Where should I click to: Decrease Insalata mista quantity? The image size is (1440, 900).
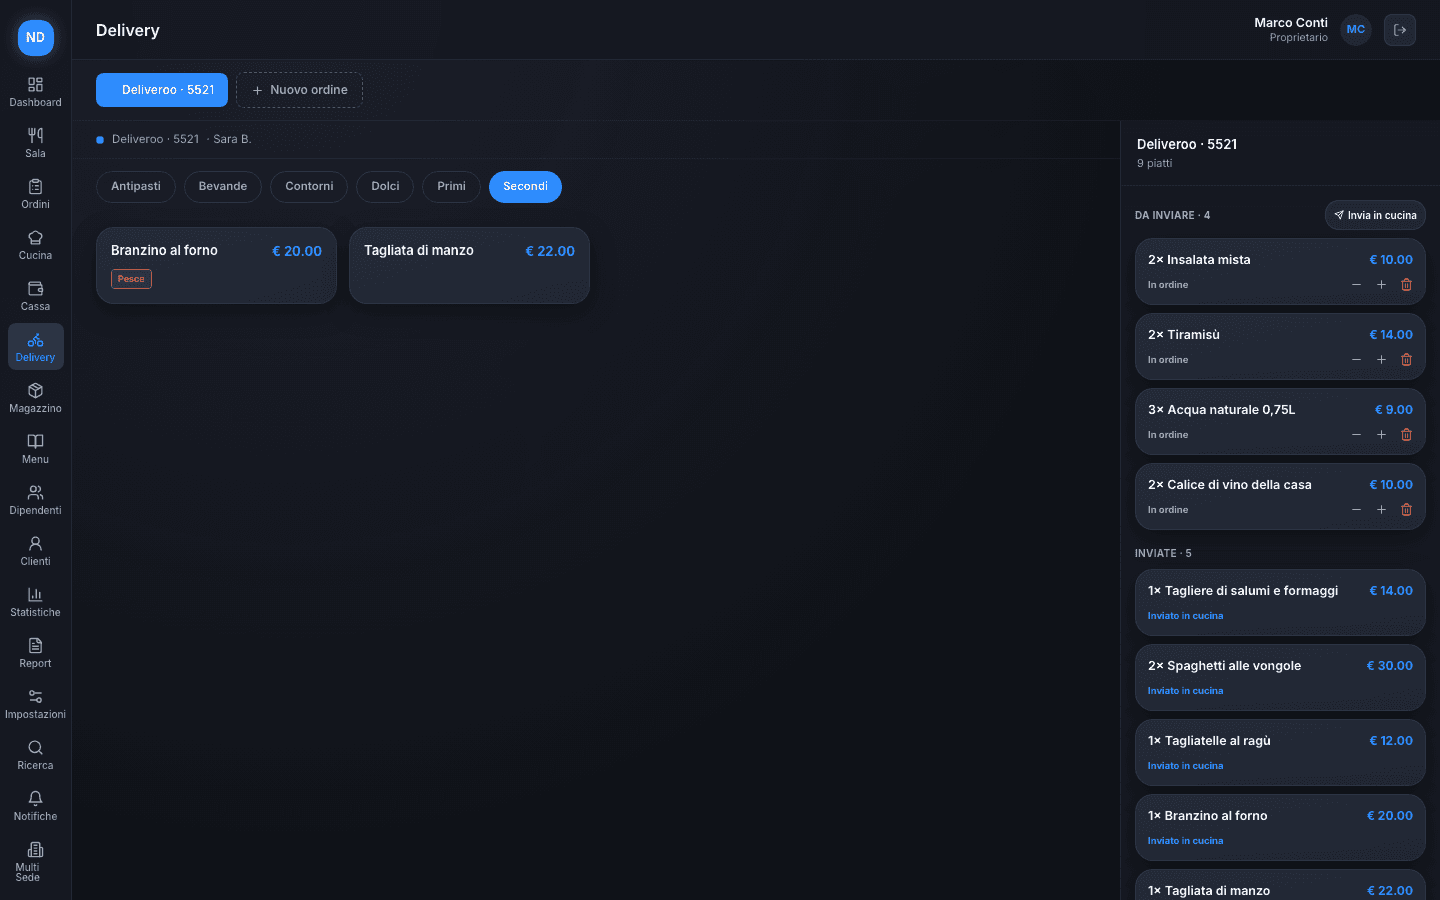point(1356,285)
